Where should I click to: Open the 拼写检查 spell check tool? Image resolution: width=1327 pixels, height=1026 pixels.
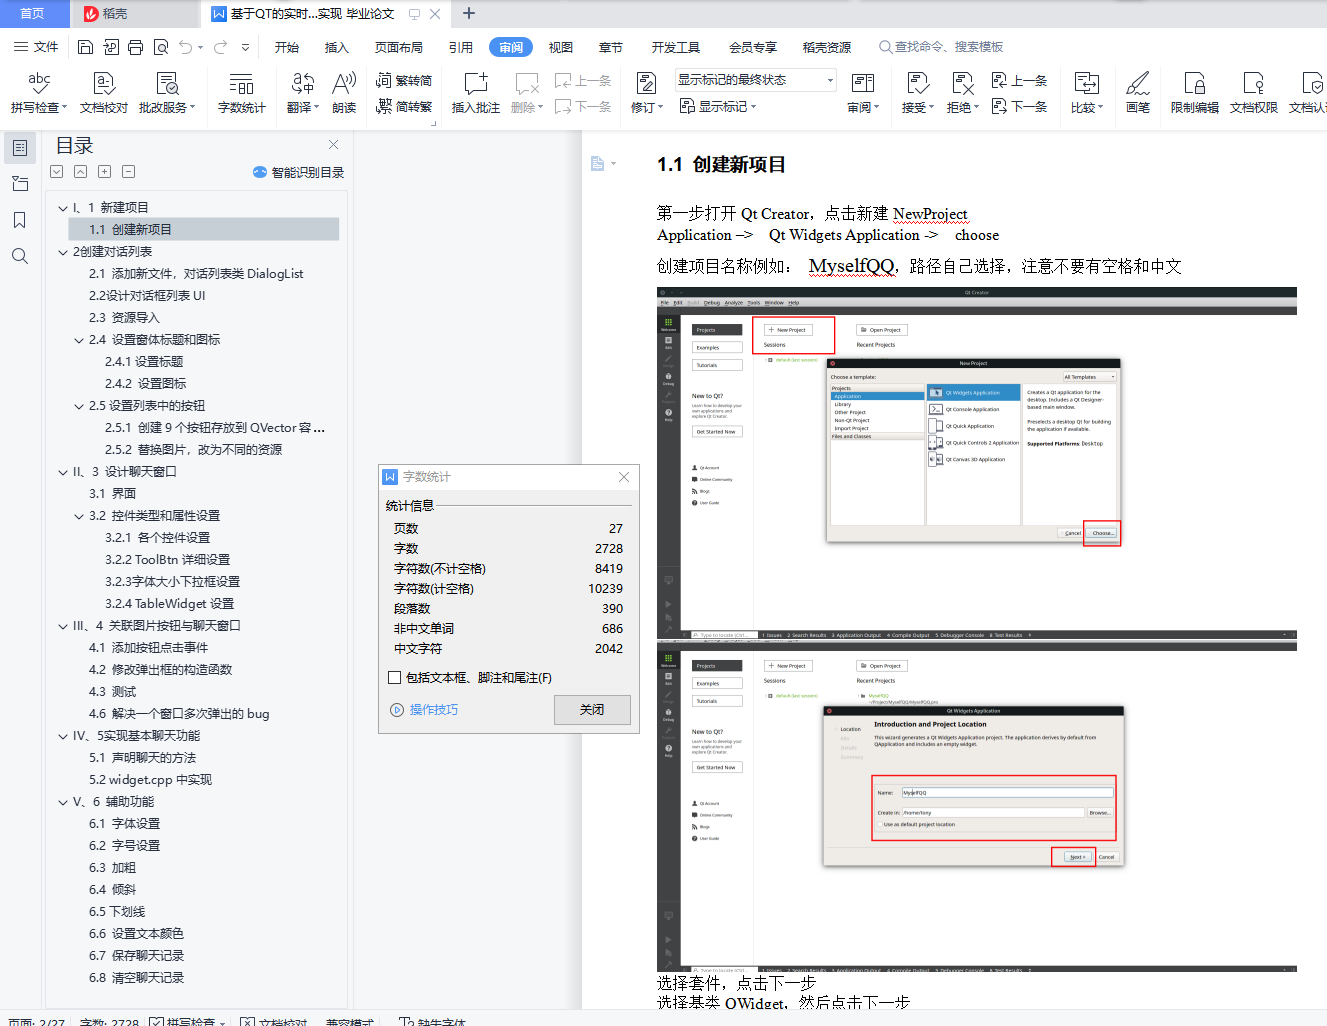coord(39,92)
